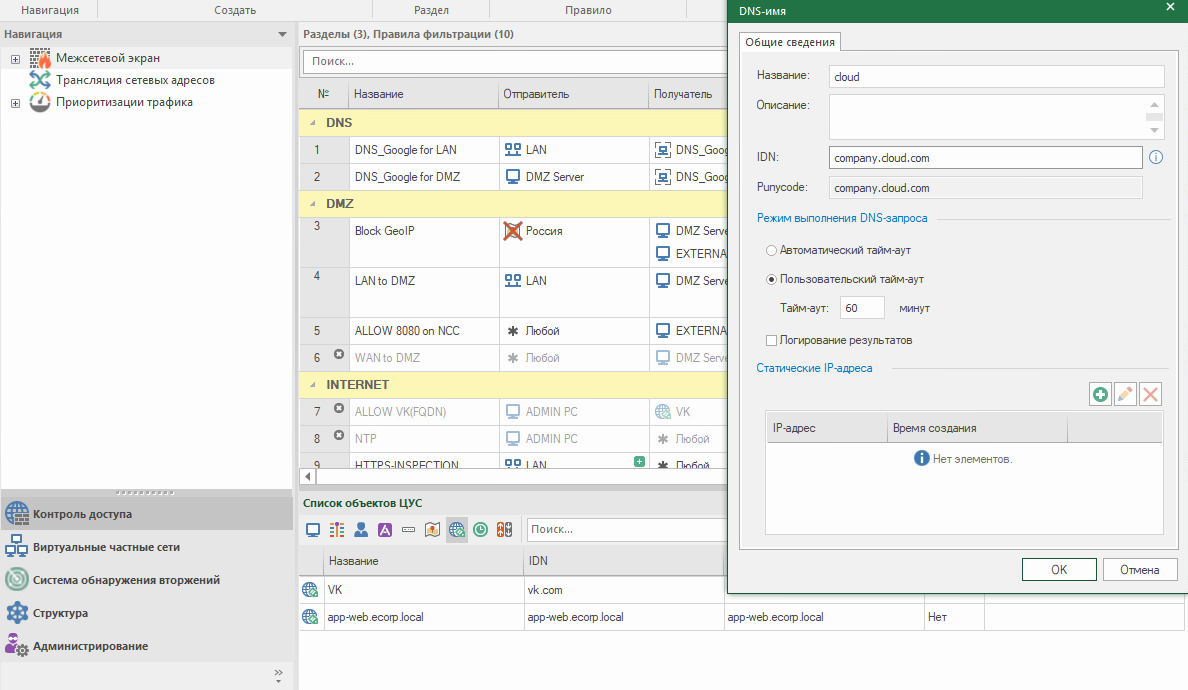This screenshot has height=690, width=1188.
Task: Show users via the person icon in the object list
Action: [361, 529]
